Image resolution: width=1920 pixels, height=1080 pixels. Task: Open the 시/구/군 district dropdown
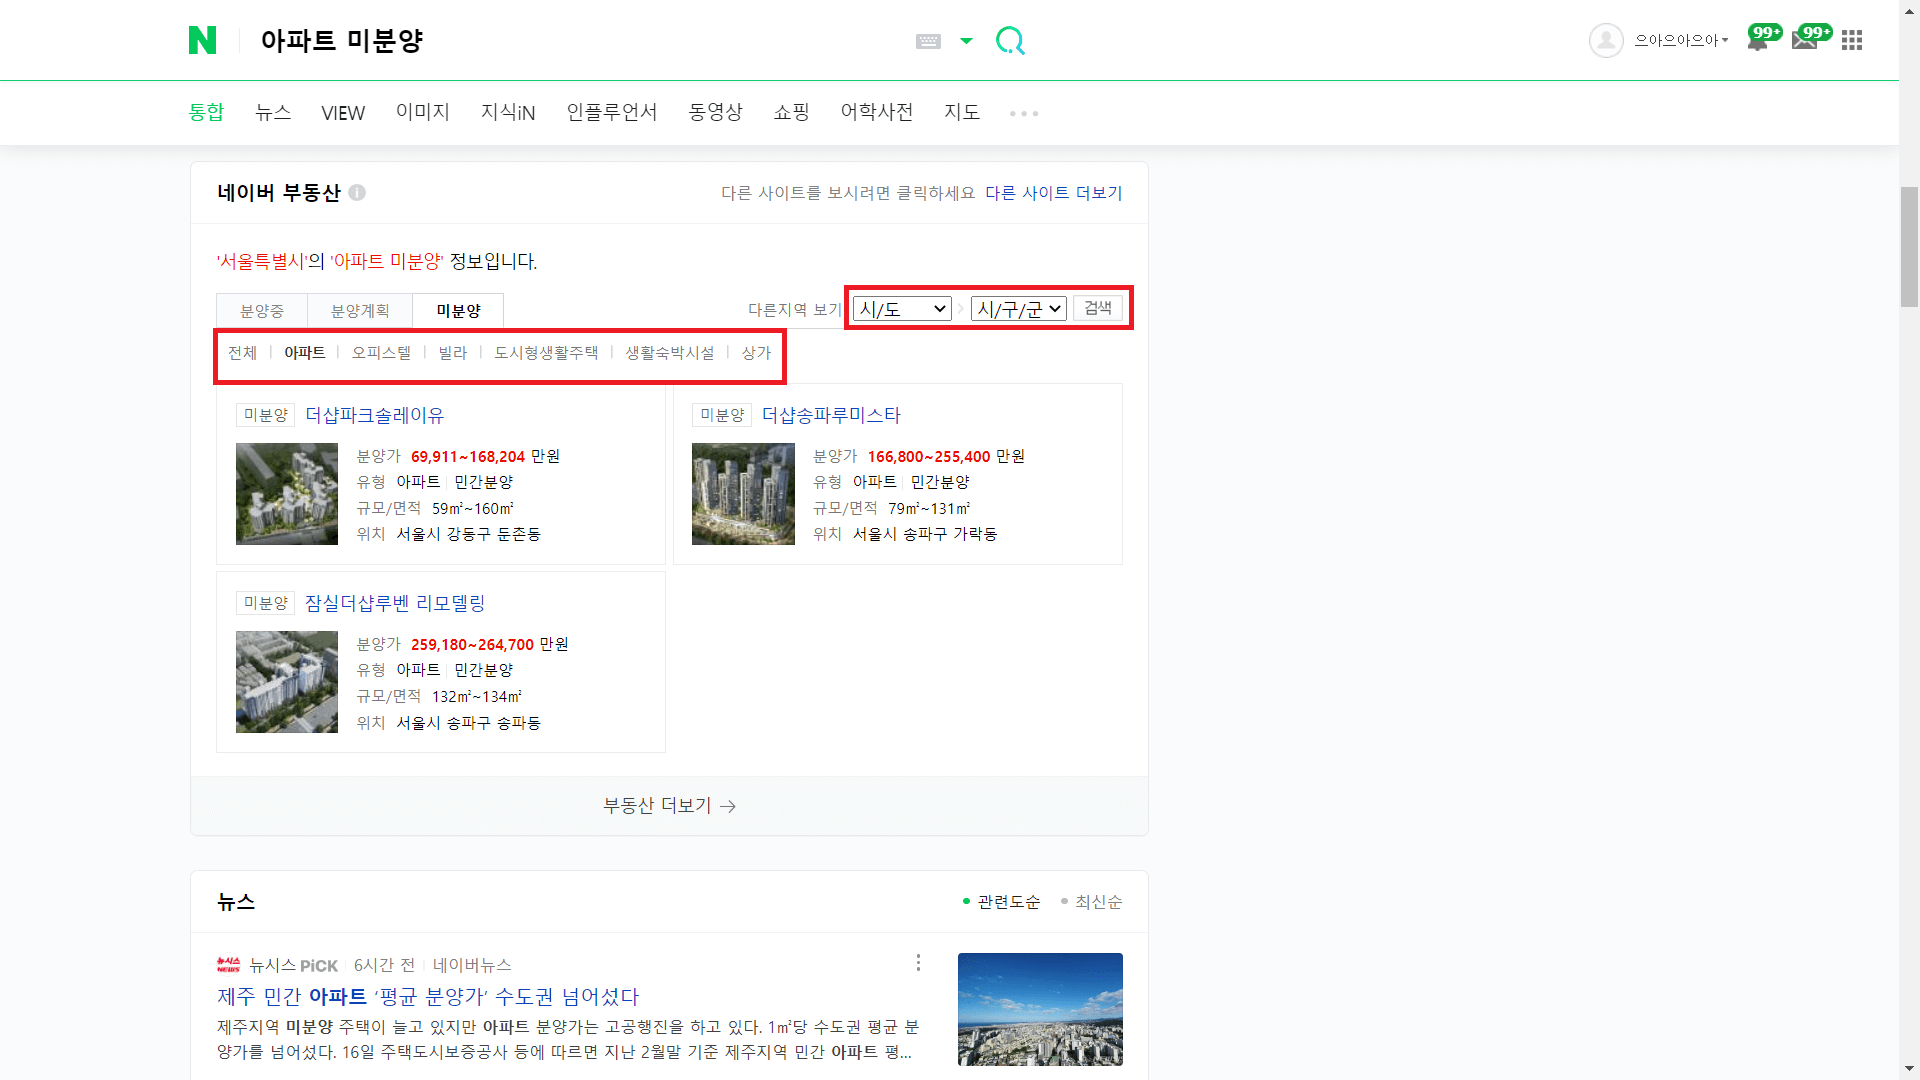[x=1019, y=309]
